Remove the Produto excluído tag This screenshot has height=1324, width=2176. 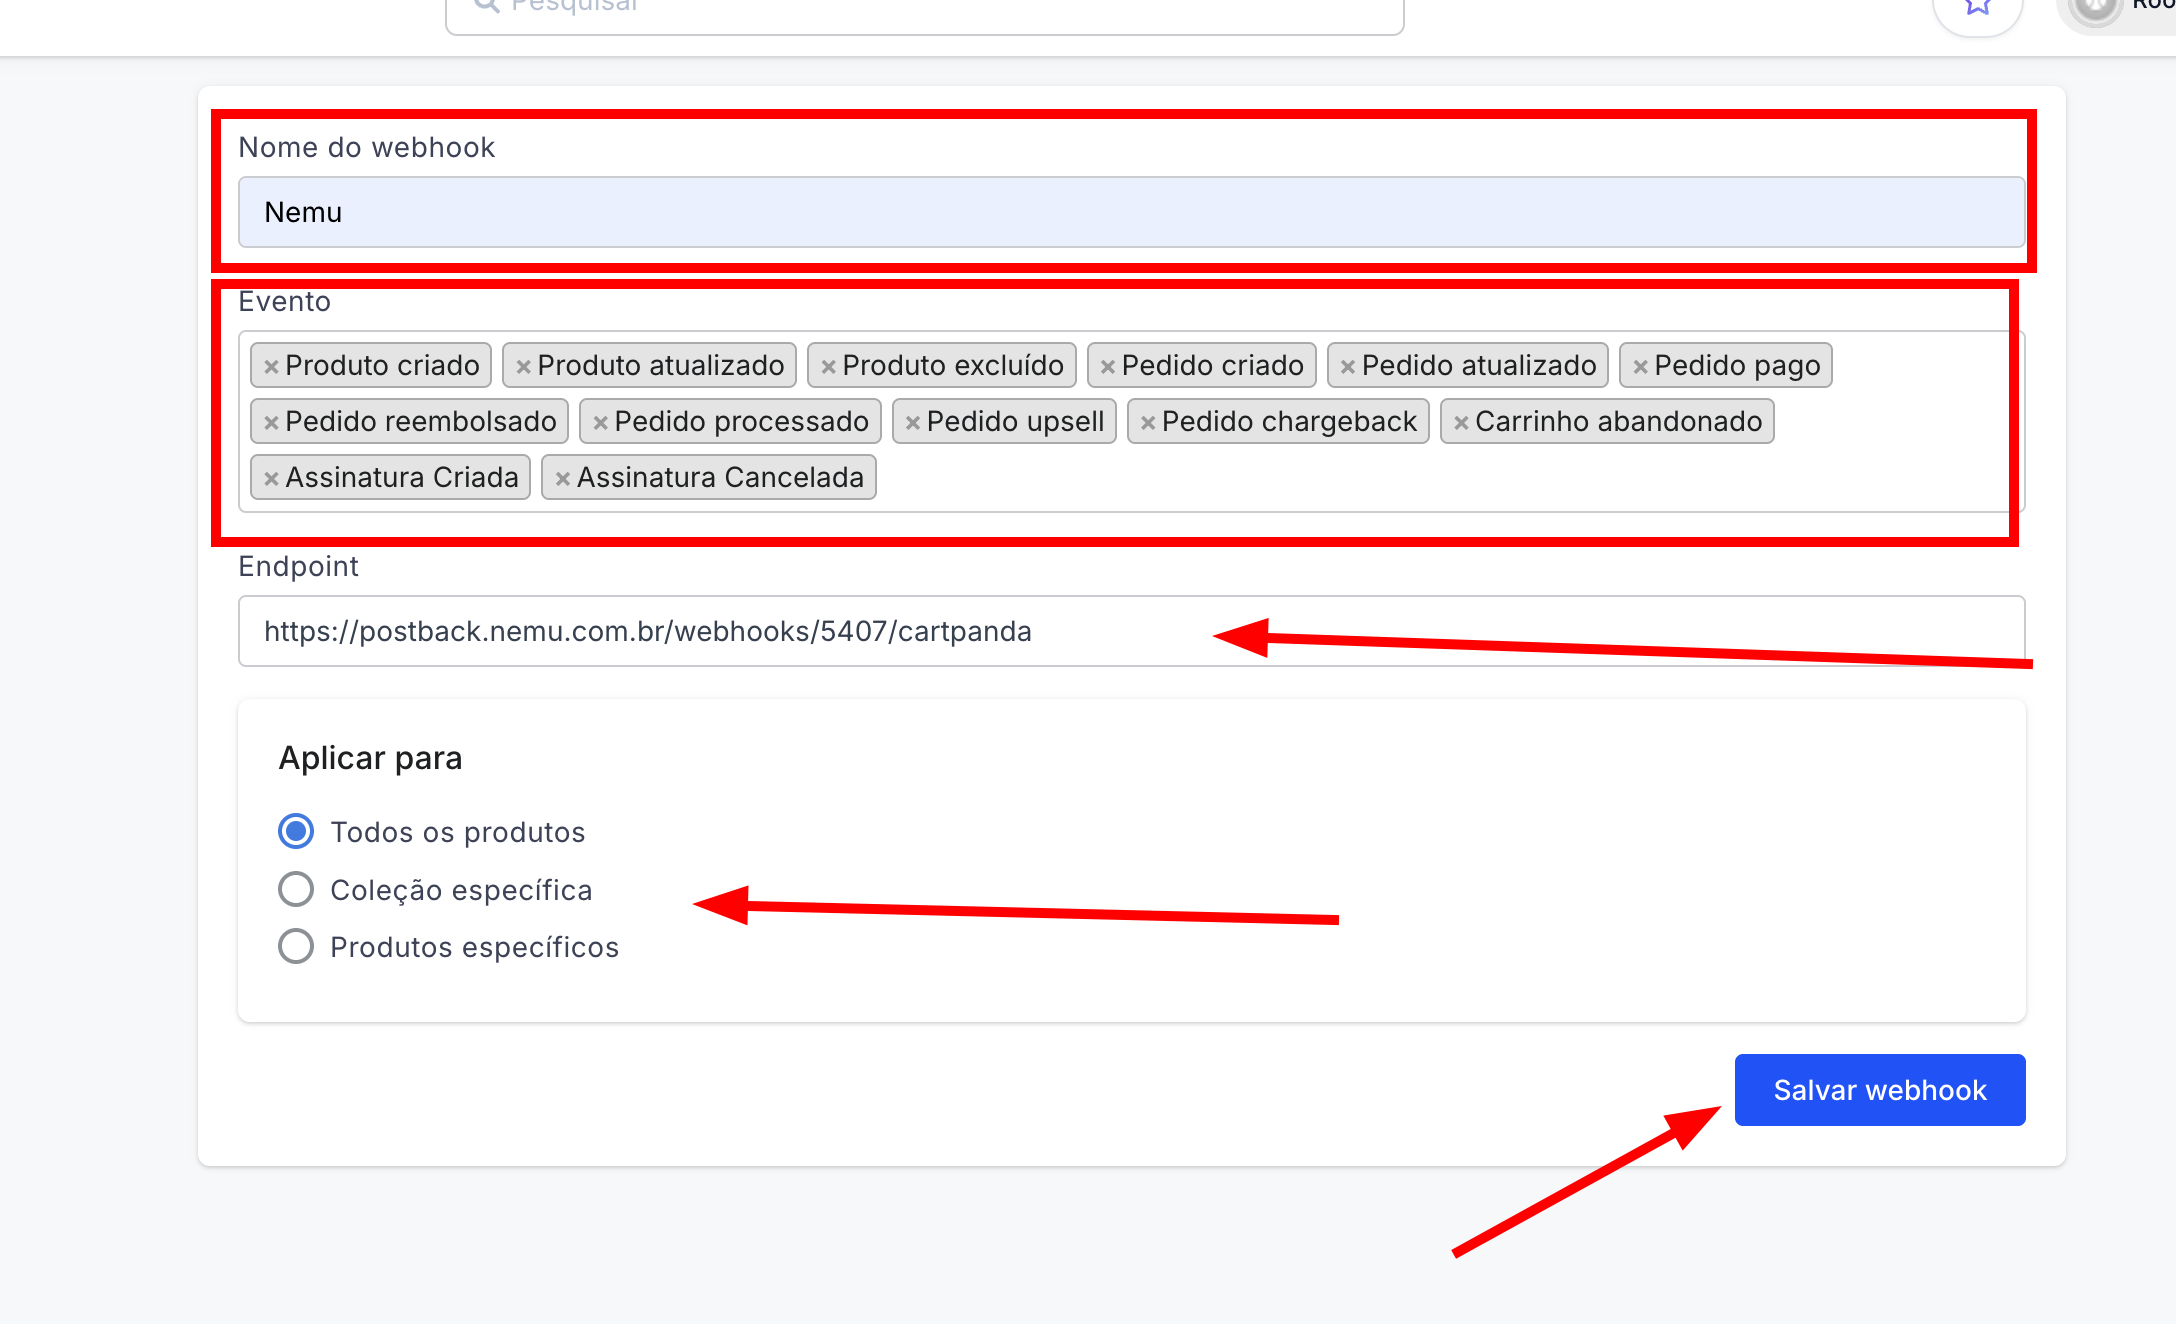point(828,367)
